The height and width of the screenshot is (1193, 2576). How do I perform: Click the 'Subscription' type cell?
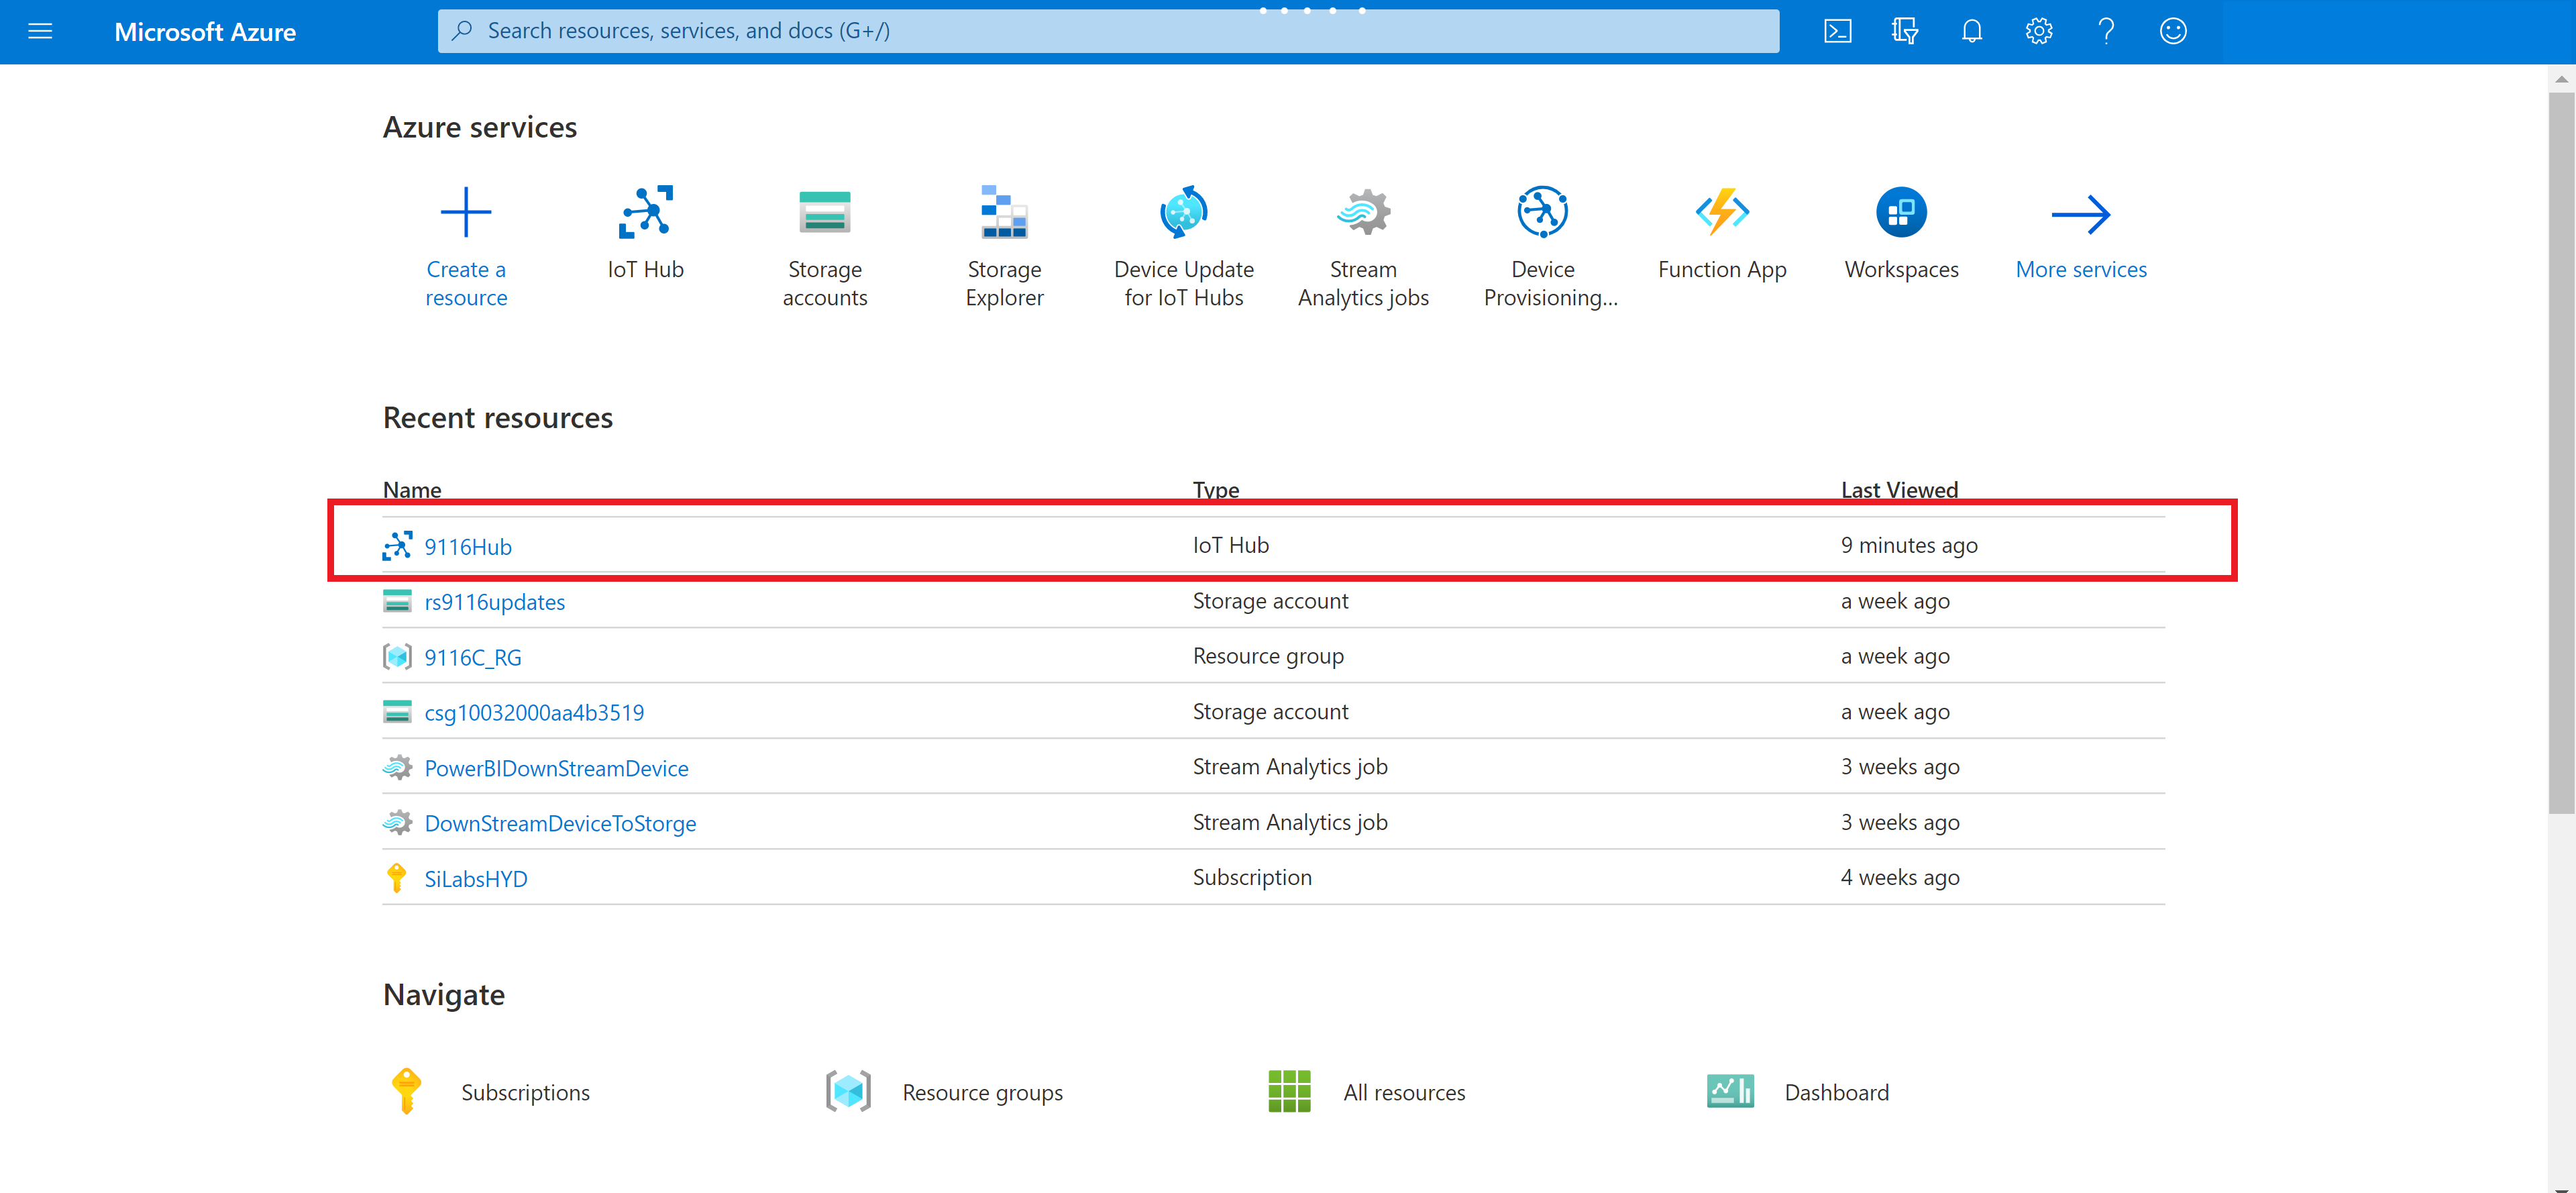[1252, 877]
